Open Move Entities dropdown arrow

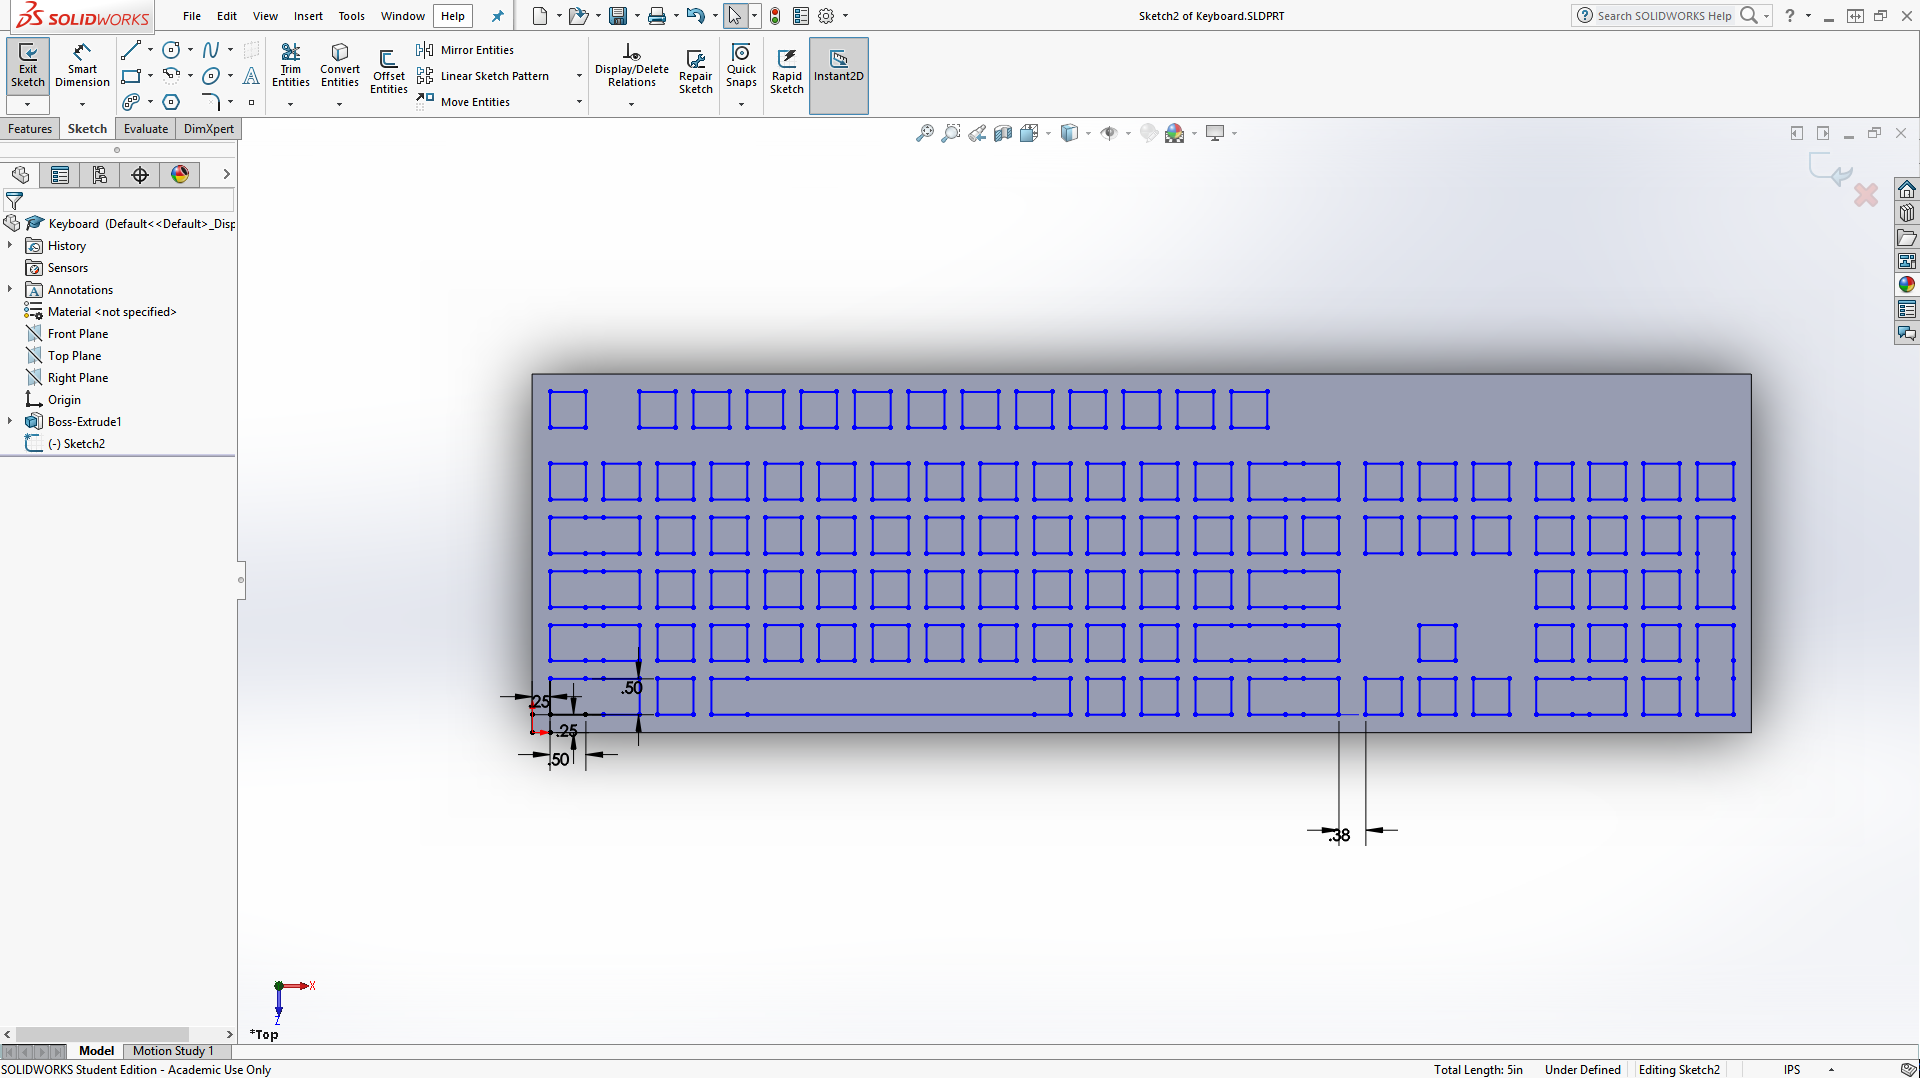coord(579,102)
